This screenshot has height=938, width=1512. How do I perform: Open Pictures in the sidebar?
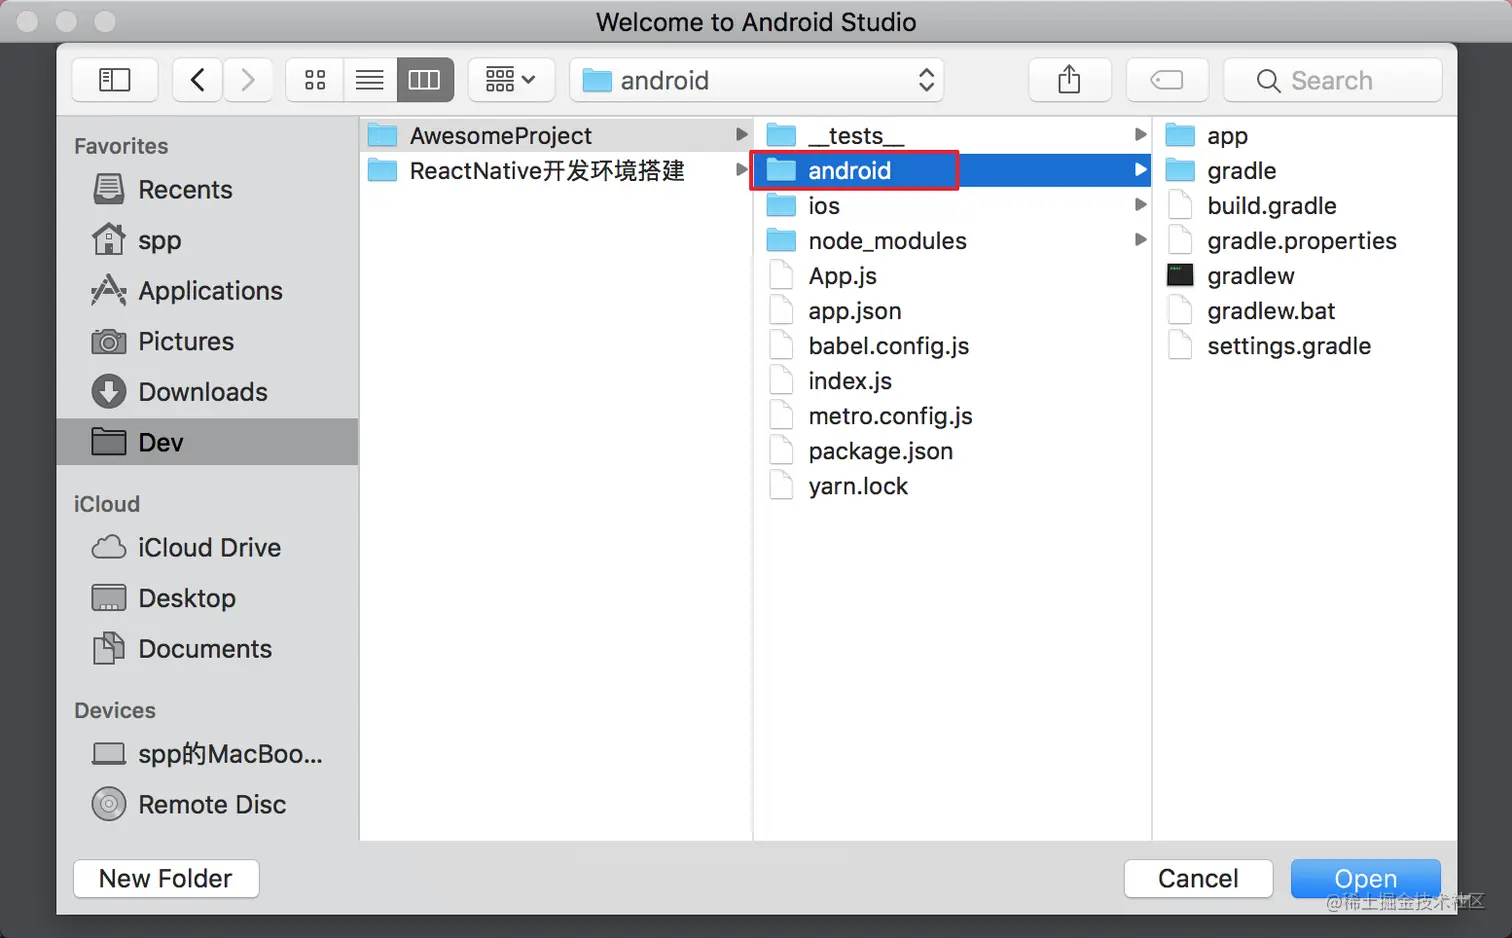point(207,341)
